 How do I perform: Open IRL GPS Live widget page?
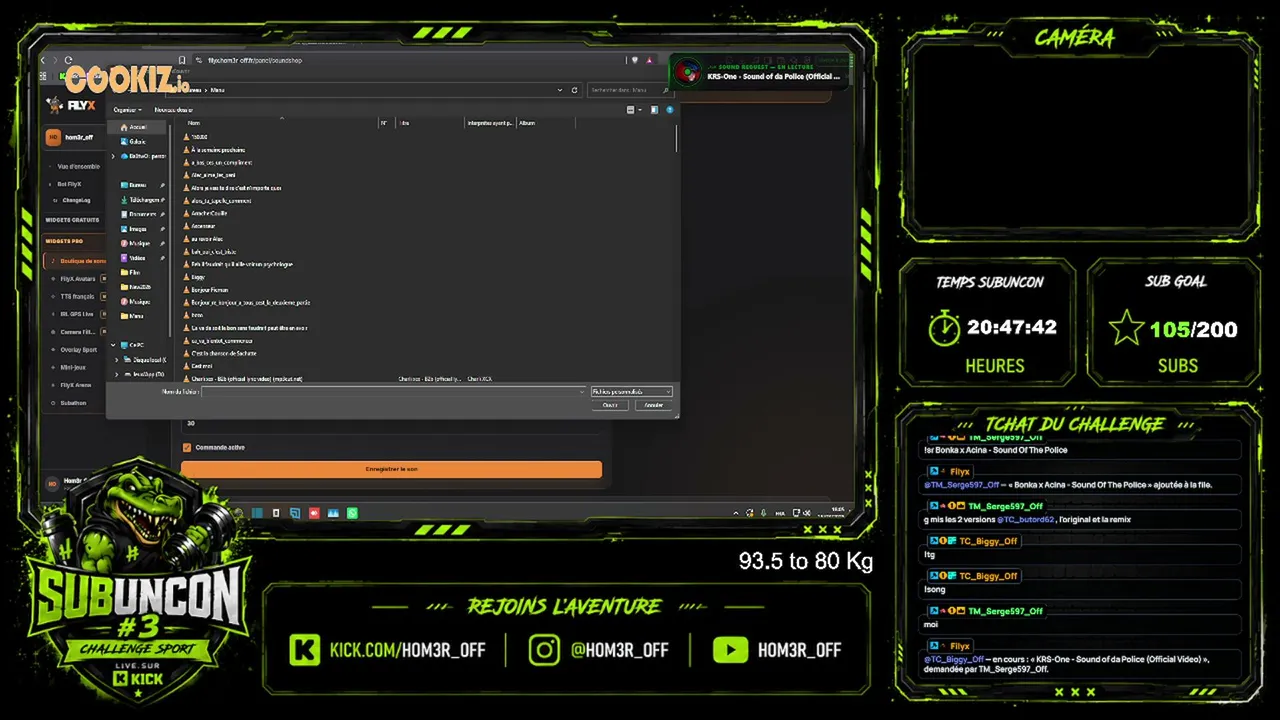(77, 314)
